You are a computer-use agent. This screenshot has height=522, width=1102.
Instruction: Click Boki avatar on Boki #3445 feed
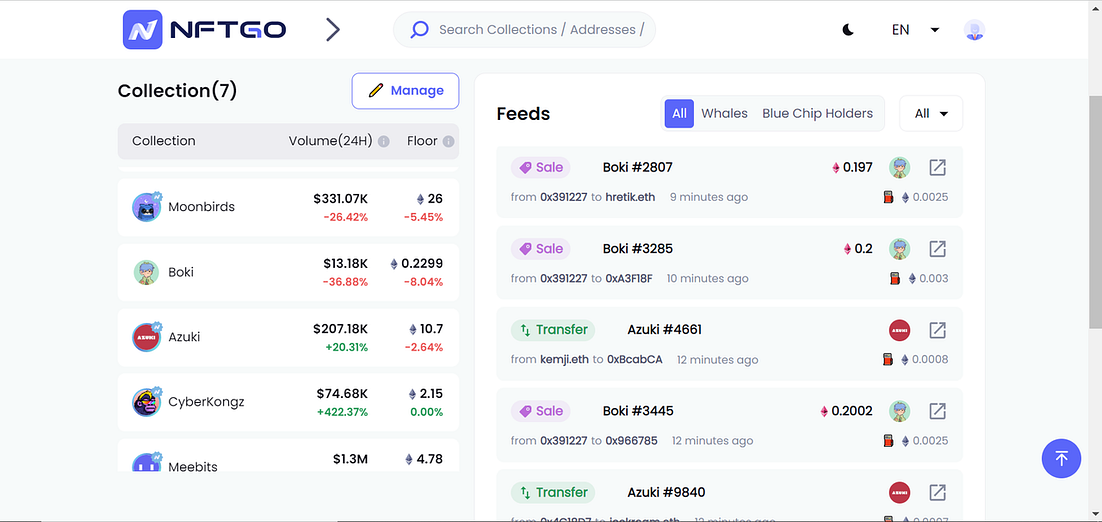tap(900, 411)
